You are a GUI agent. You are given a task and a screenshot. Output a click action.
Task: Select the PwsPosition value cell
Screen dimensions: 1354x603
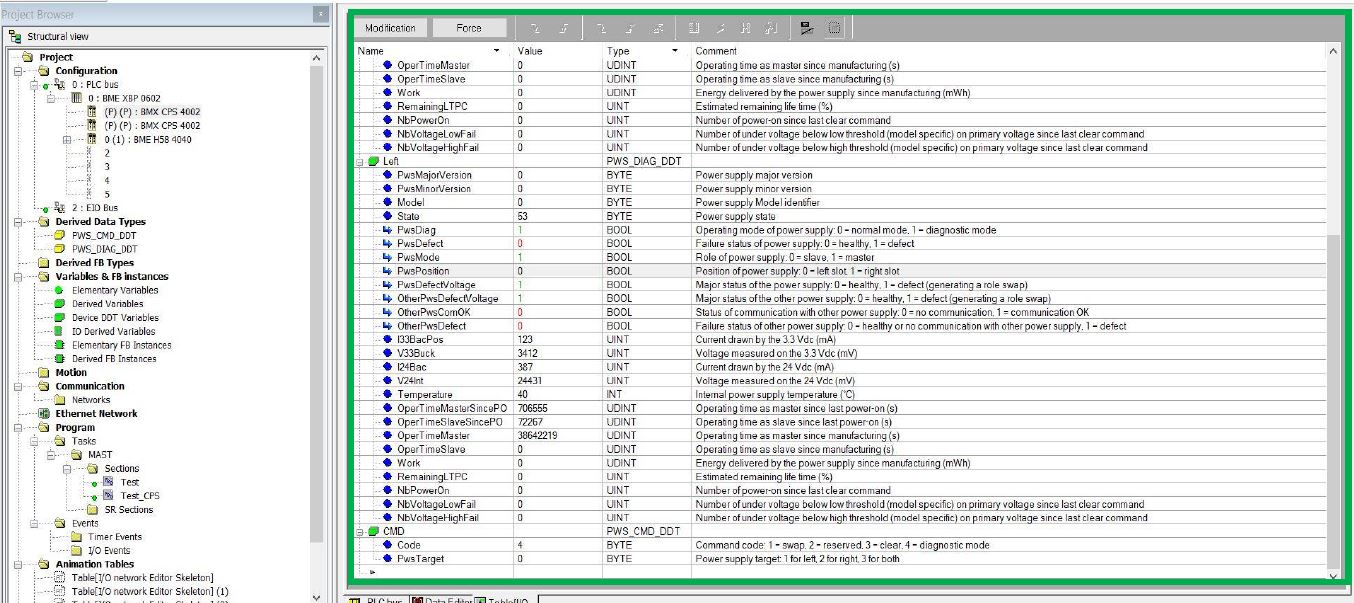coord(557,271)
